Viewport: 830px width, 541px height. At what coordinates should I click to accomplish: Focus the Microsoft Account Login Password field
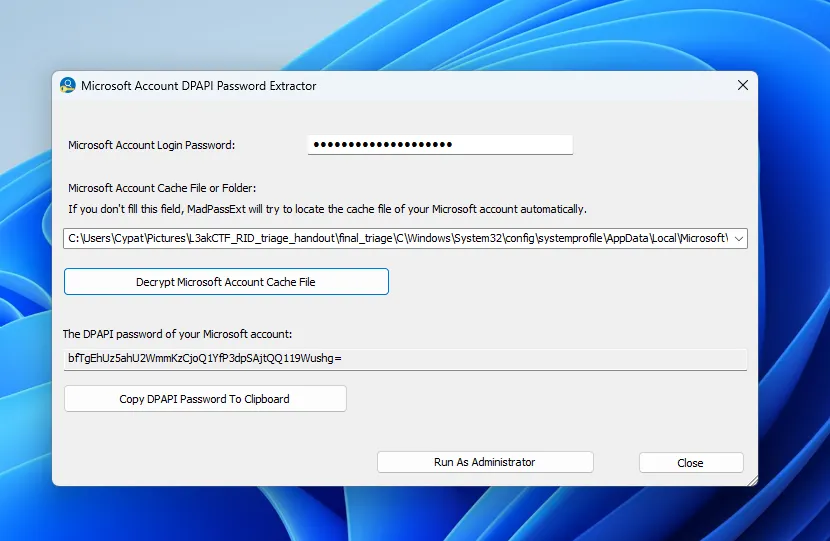tap(440, 145)
